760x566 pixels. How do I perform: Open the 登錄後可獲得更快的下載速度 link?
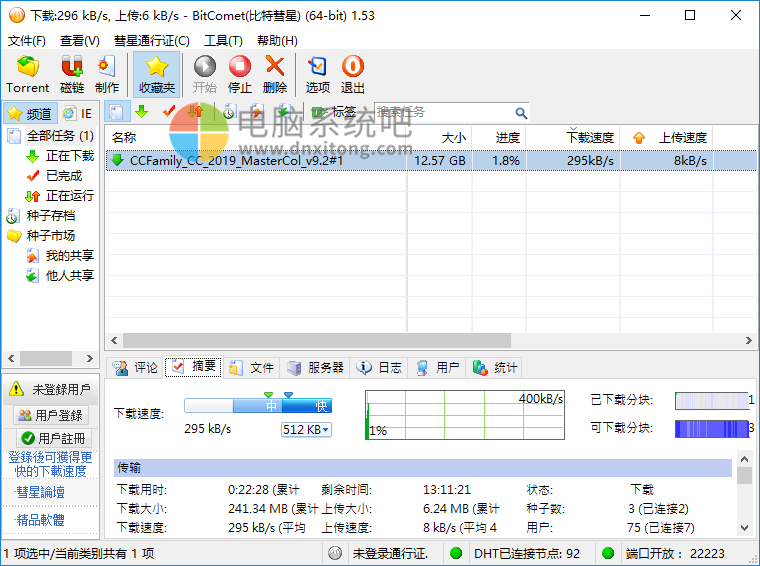[50, 464]
